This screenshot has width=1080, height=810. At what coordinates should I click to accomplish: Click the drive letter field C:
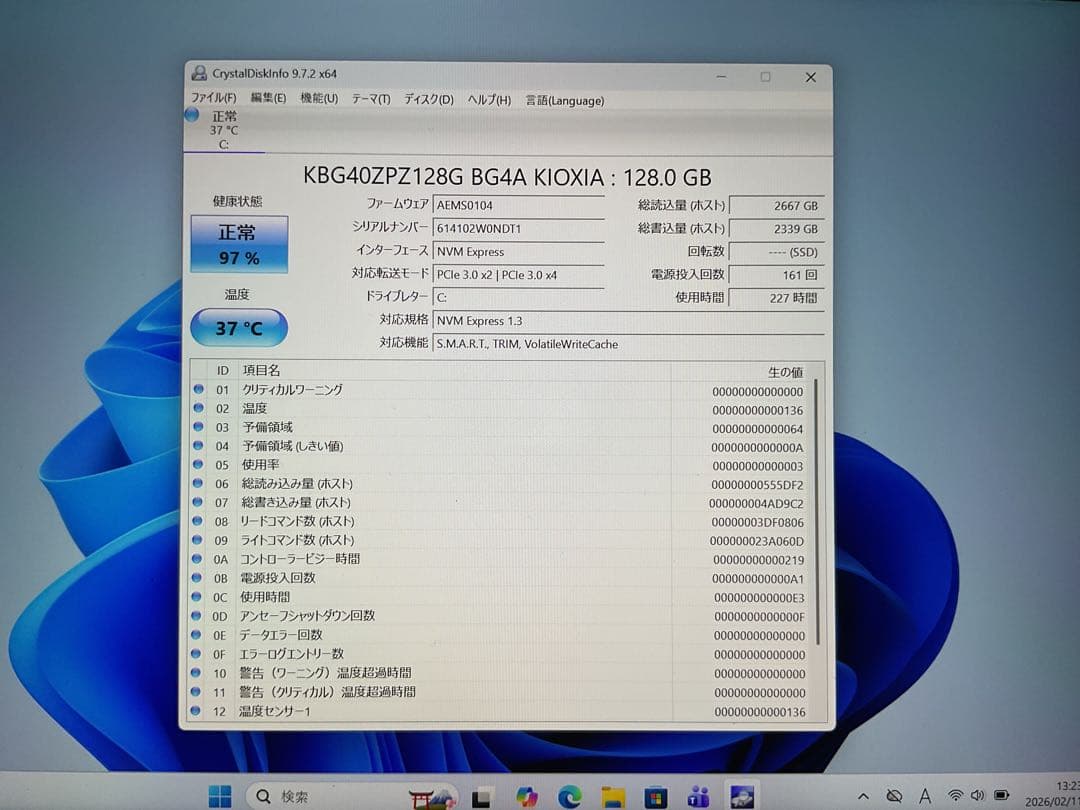[x=519, y=298]
